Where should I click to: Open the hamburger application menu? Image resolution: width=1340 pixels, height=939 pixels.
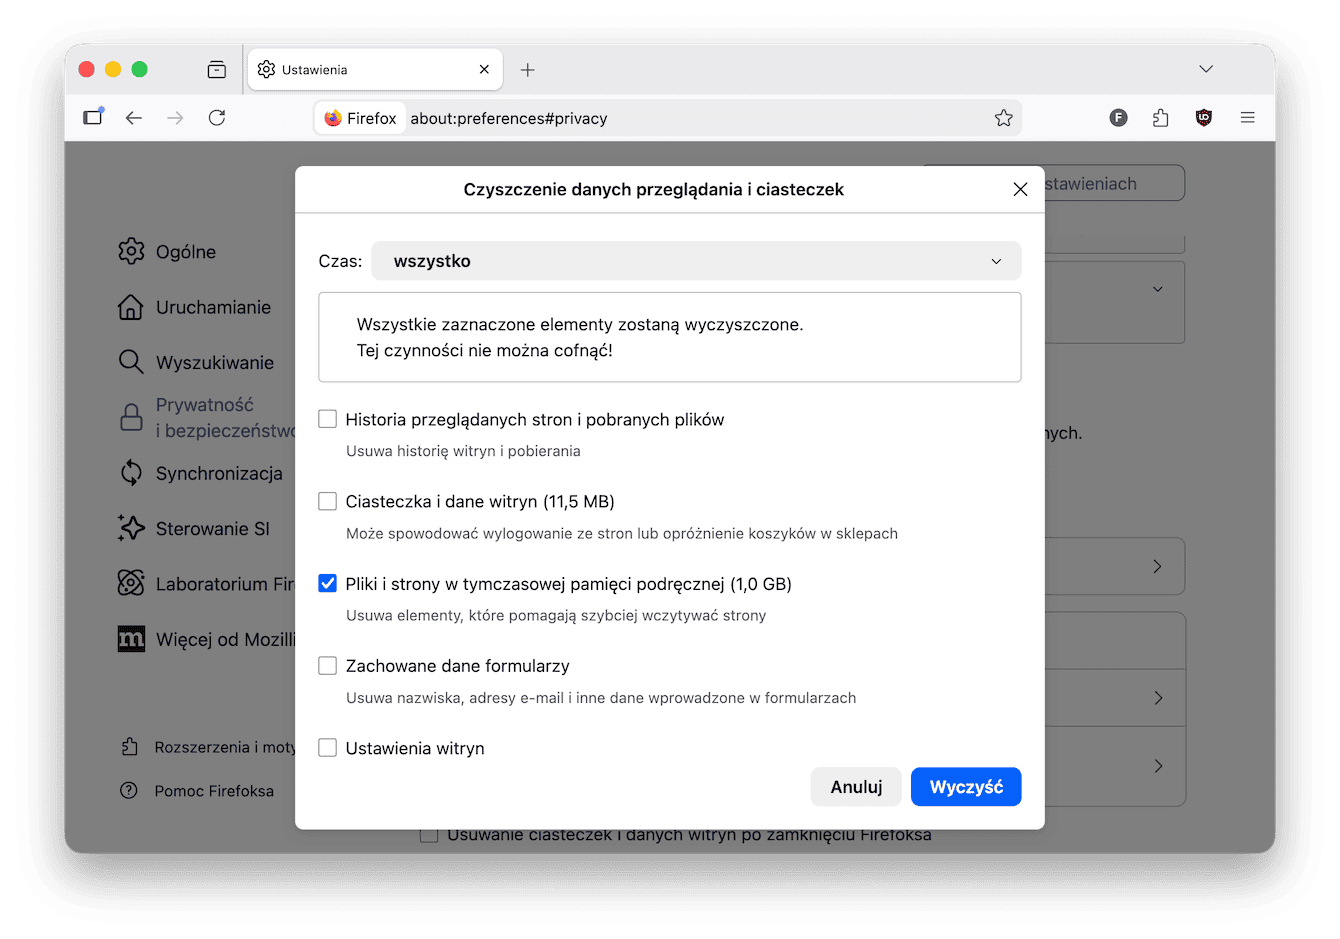tap(1247, 118)
